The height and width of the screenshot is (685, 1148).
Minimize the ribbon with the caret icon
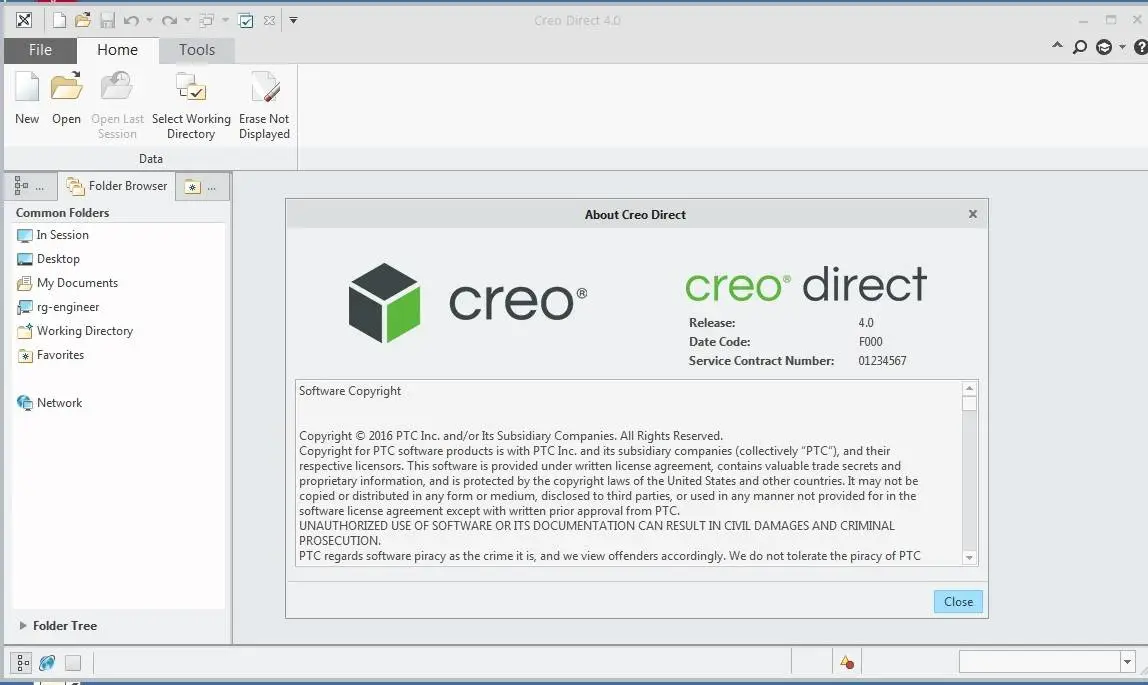[x=1057, y=46]
